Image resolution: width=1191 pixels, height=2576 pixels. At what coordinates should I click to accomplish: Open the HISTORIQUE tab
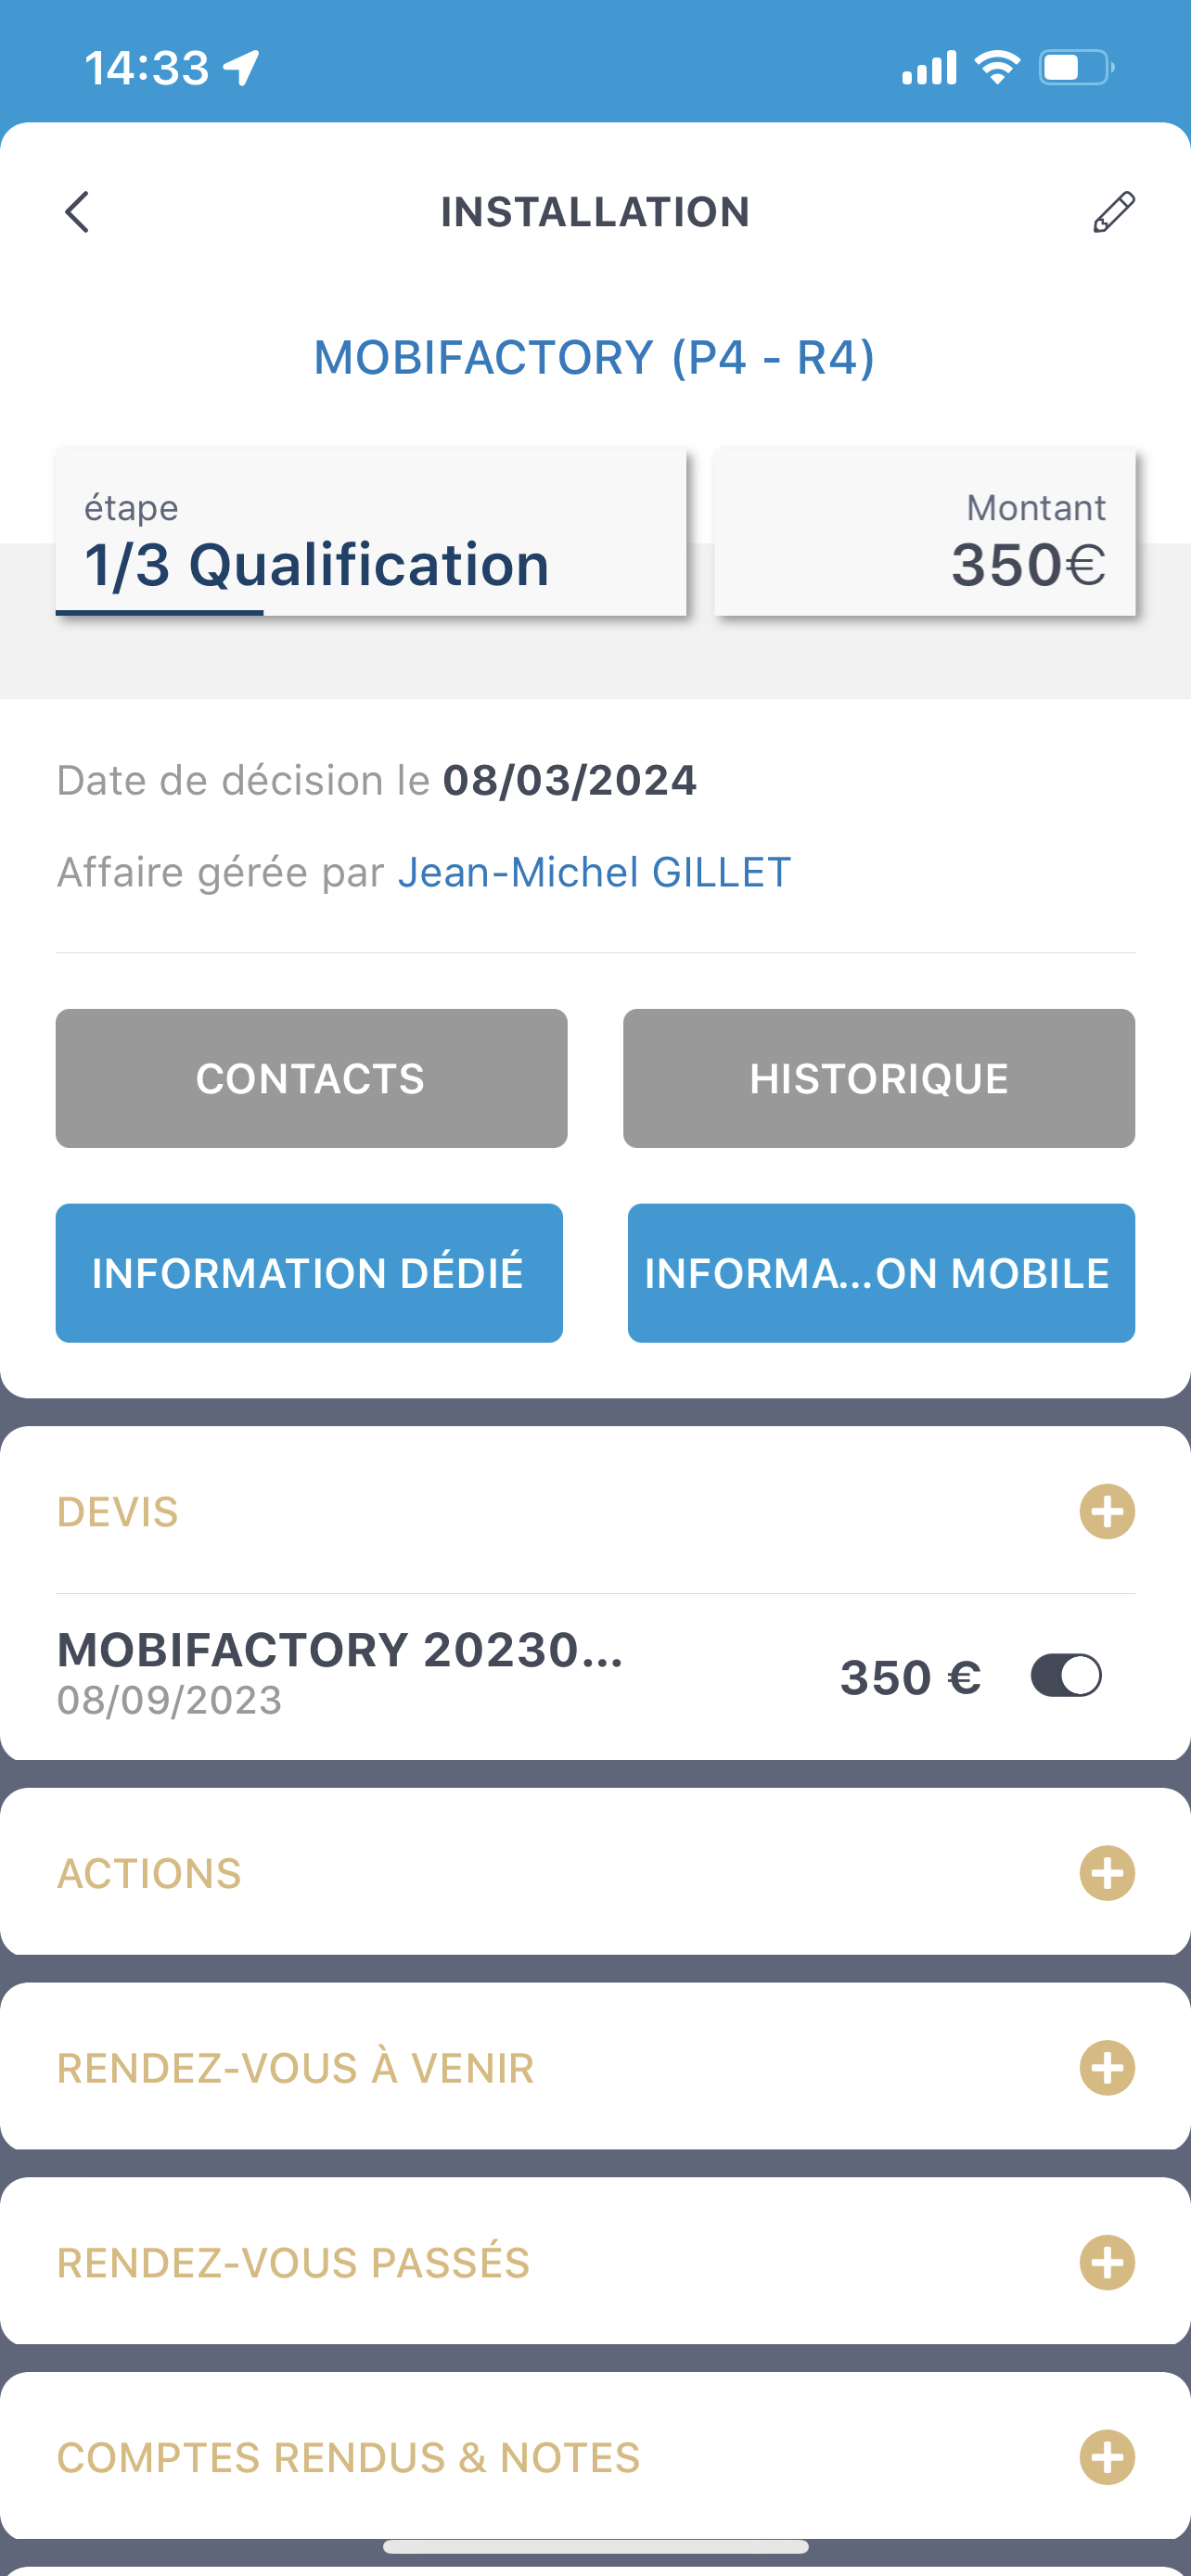pyautogui.click(x=878, y=1078)
